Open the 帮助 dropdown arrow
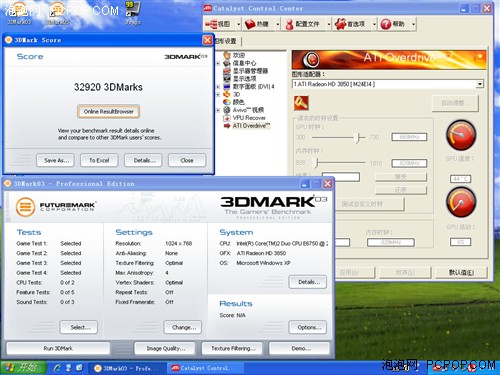This screenshot has width=500, height=375. click(414, 24)
